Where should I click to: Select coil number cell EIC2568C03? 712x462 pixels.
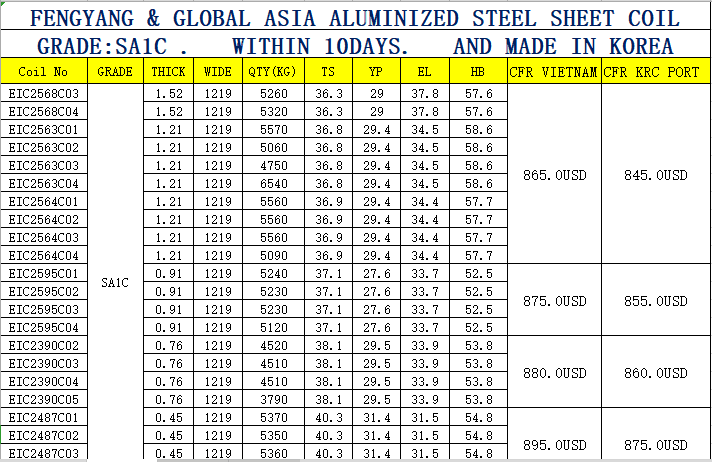pos(44,93)
